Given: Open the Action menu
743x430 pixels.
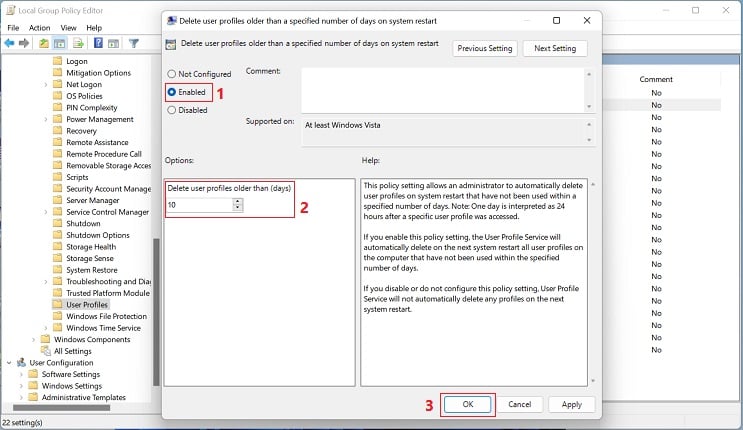Looking at the screenshot, I should point(39,28).
